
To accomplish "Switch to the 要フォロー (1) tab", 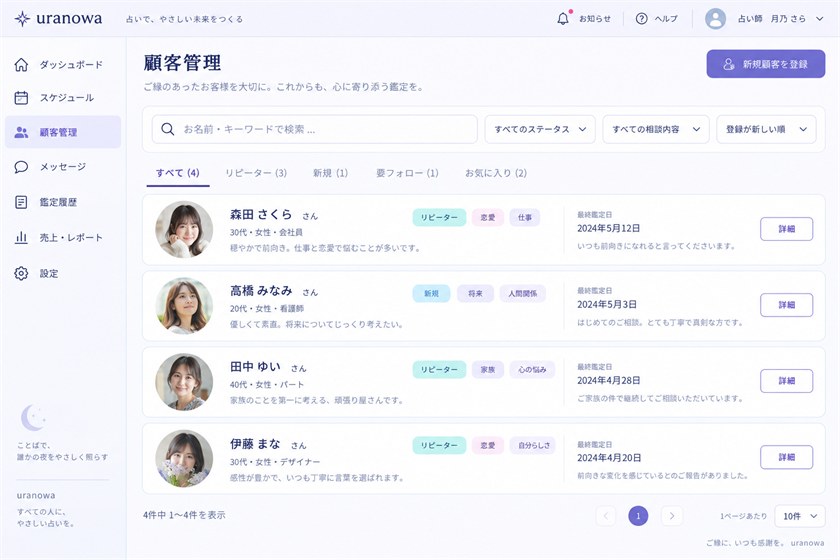I will [x=407, y=173].
